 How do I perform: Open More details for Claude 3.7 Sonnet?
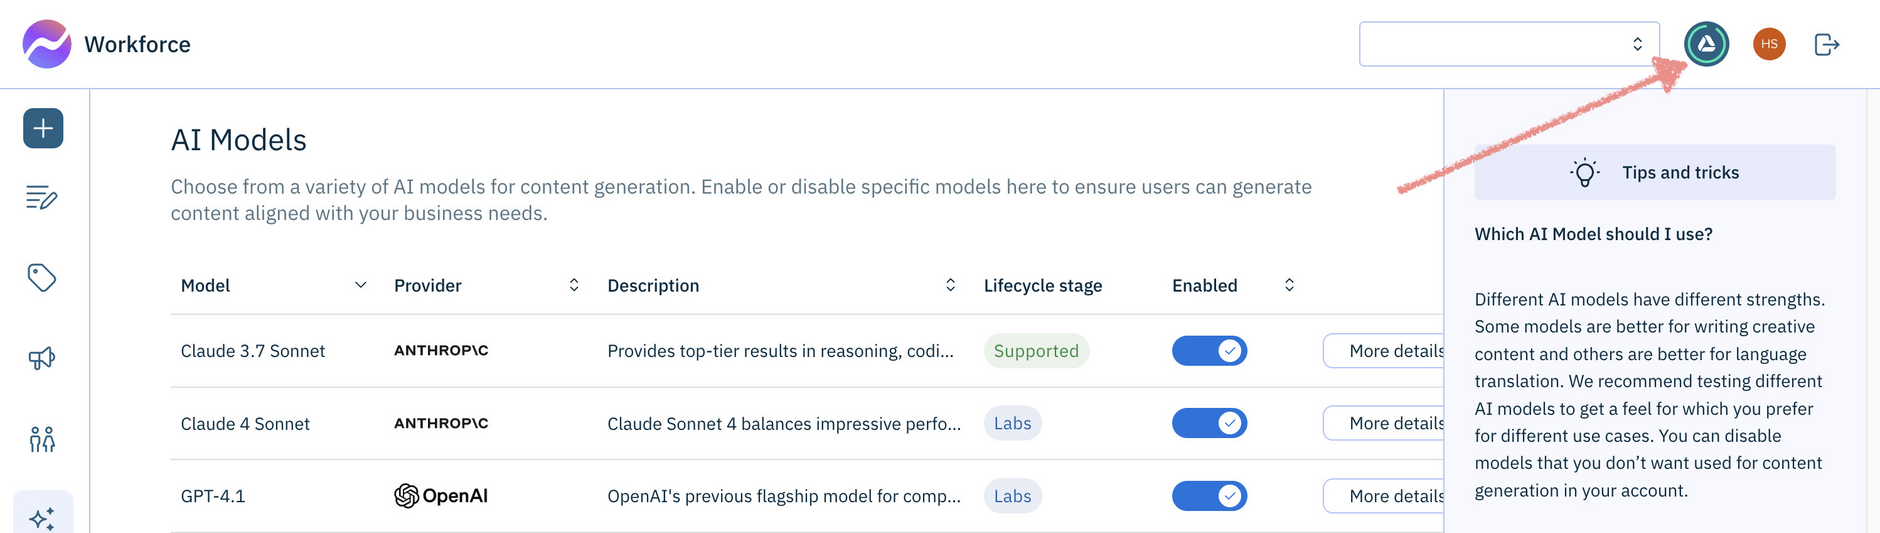click(1385, 351)
